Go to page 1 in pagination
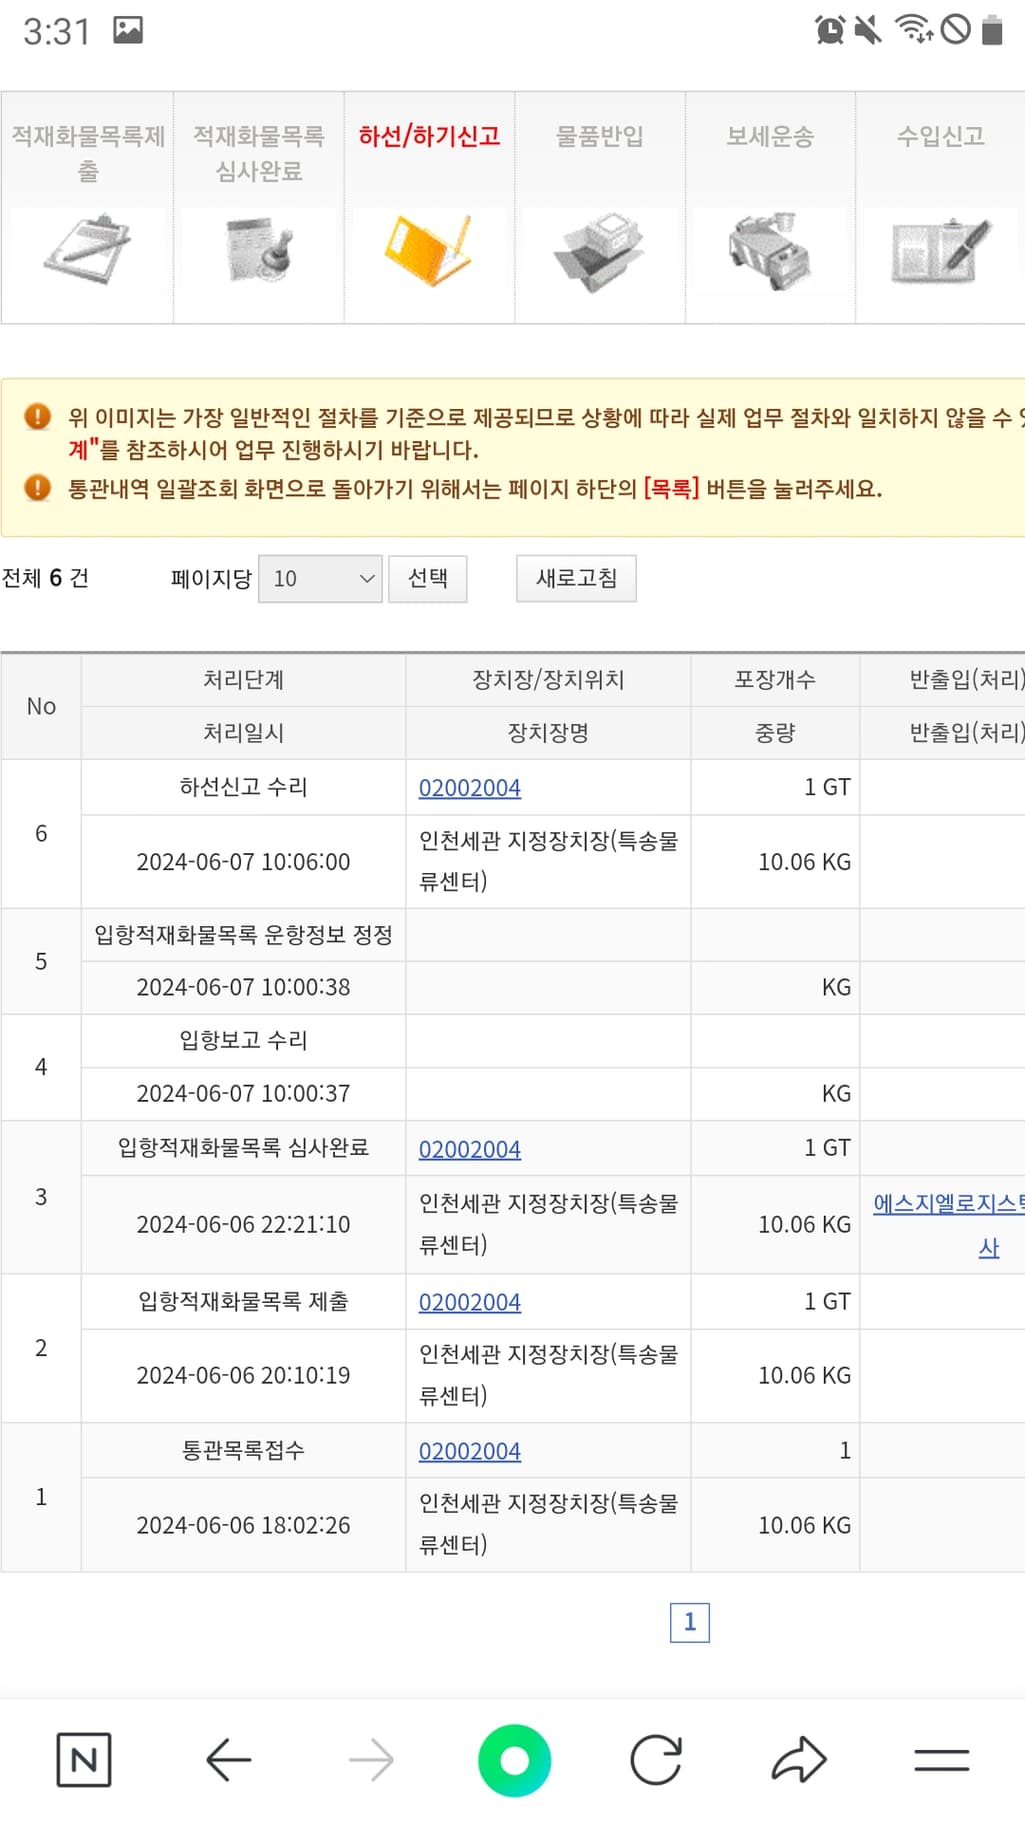Viewport: 1025px width, 1822px height. [x=690, y=1622]
